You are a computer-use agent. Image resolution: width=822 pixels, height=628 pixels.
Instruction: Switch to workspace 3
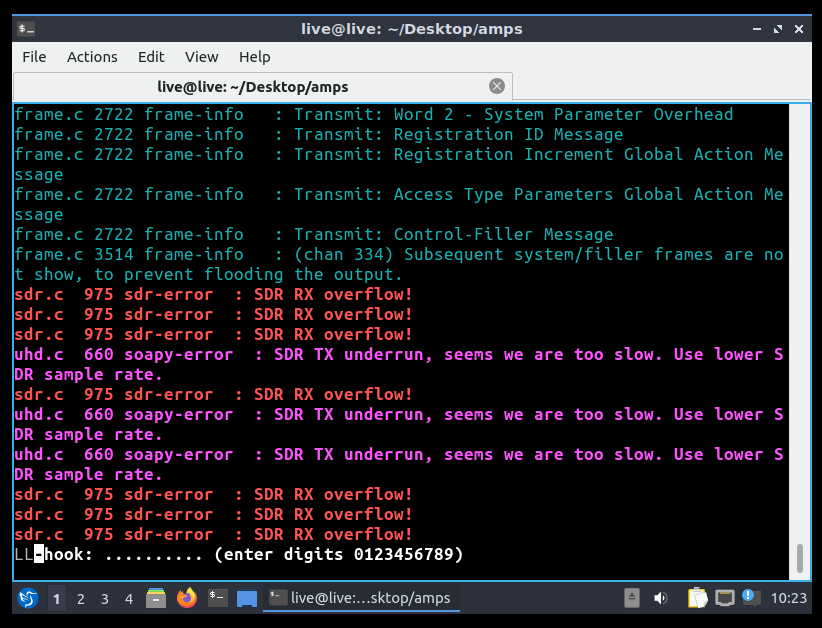(x=105, y=599)
